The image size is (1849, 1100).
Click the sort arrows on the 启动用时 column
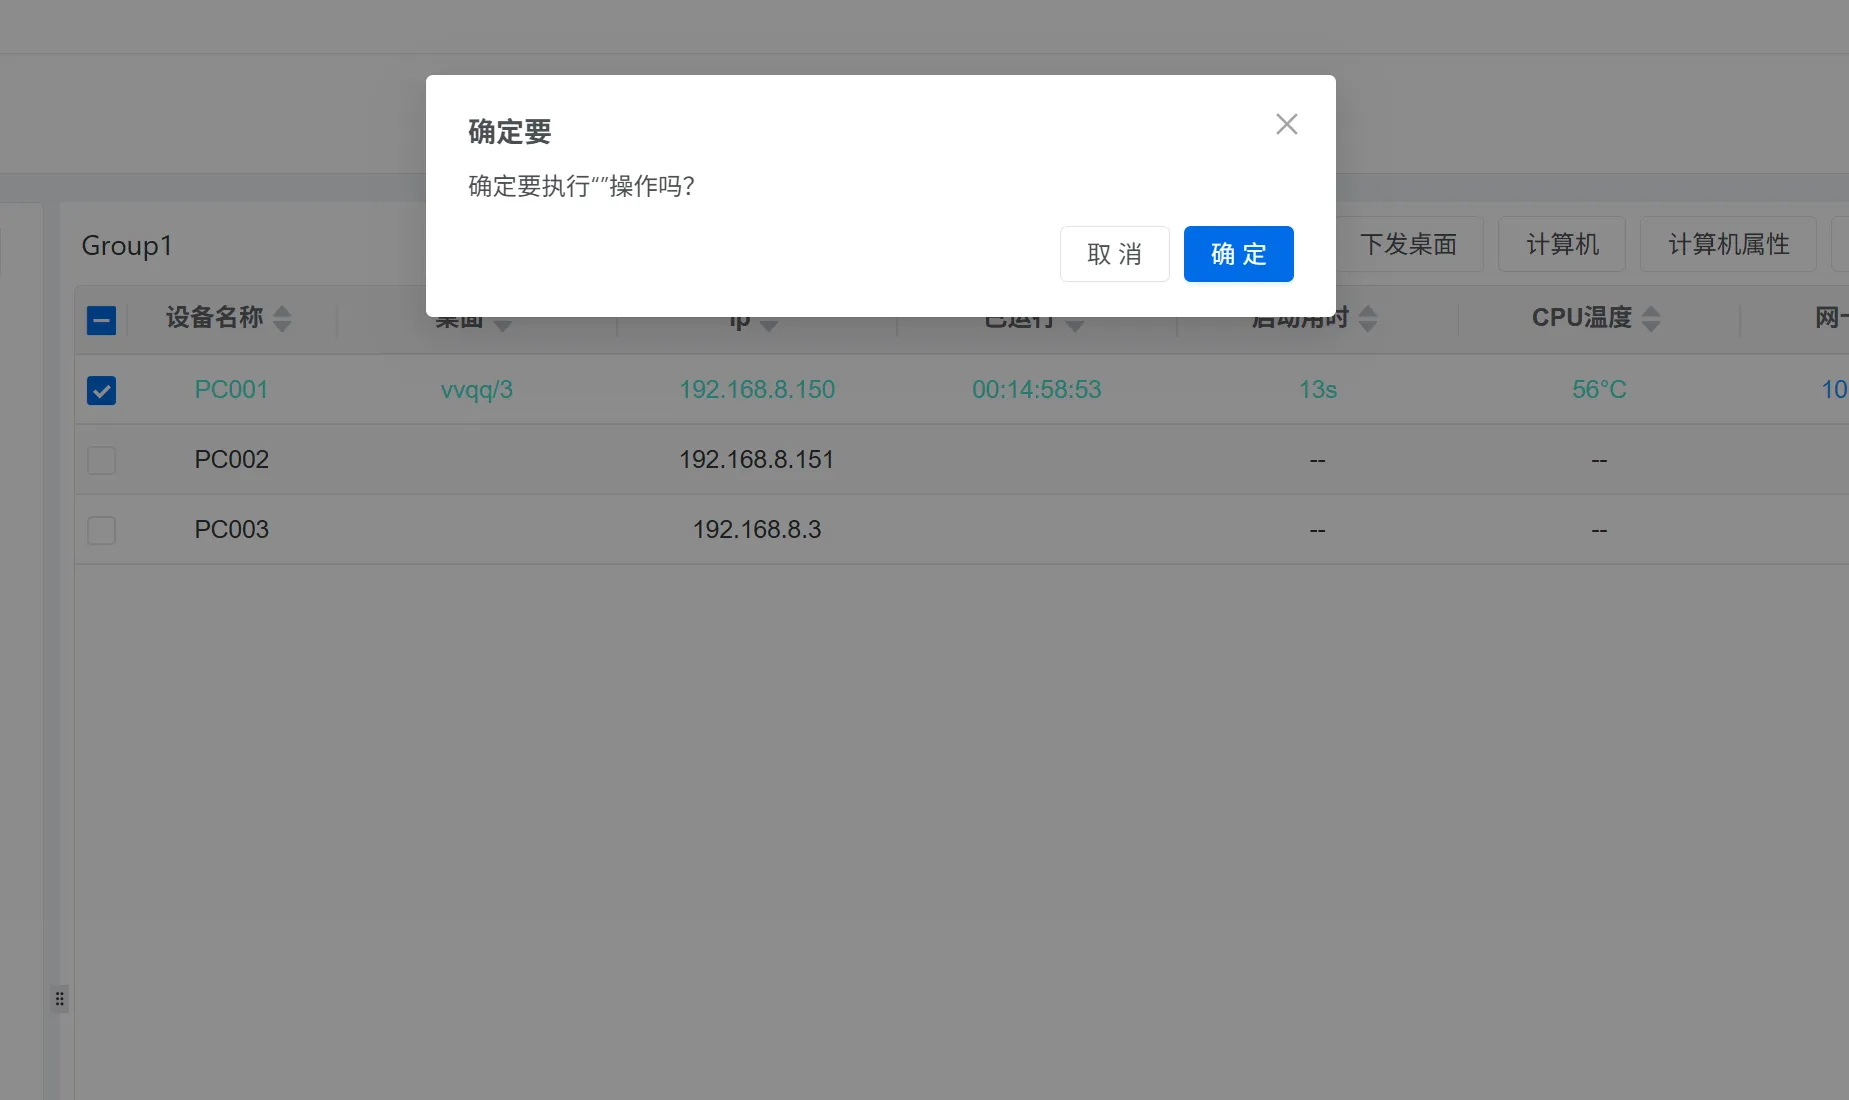click(1368, 318)
